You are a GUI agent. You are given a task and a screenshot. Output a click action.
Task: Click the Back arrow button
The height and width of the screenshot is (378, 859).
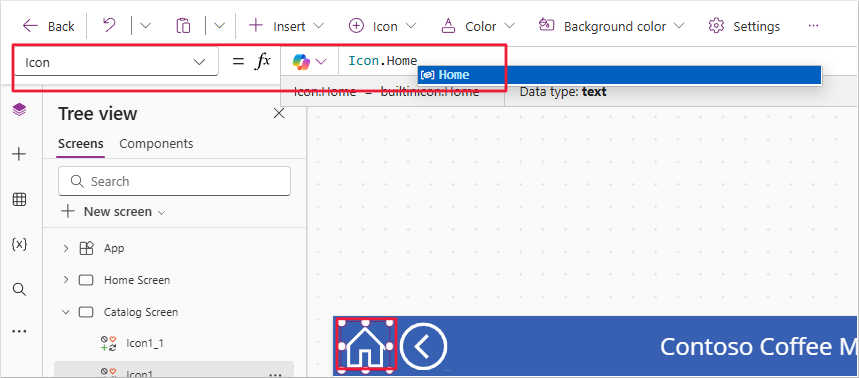coord(48,26)
